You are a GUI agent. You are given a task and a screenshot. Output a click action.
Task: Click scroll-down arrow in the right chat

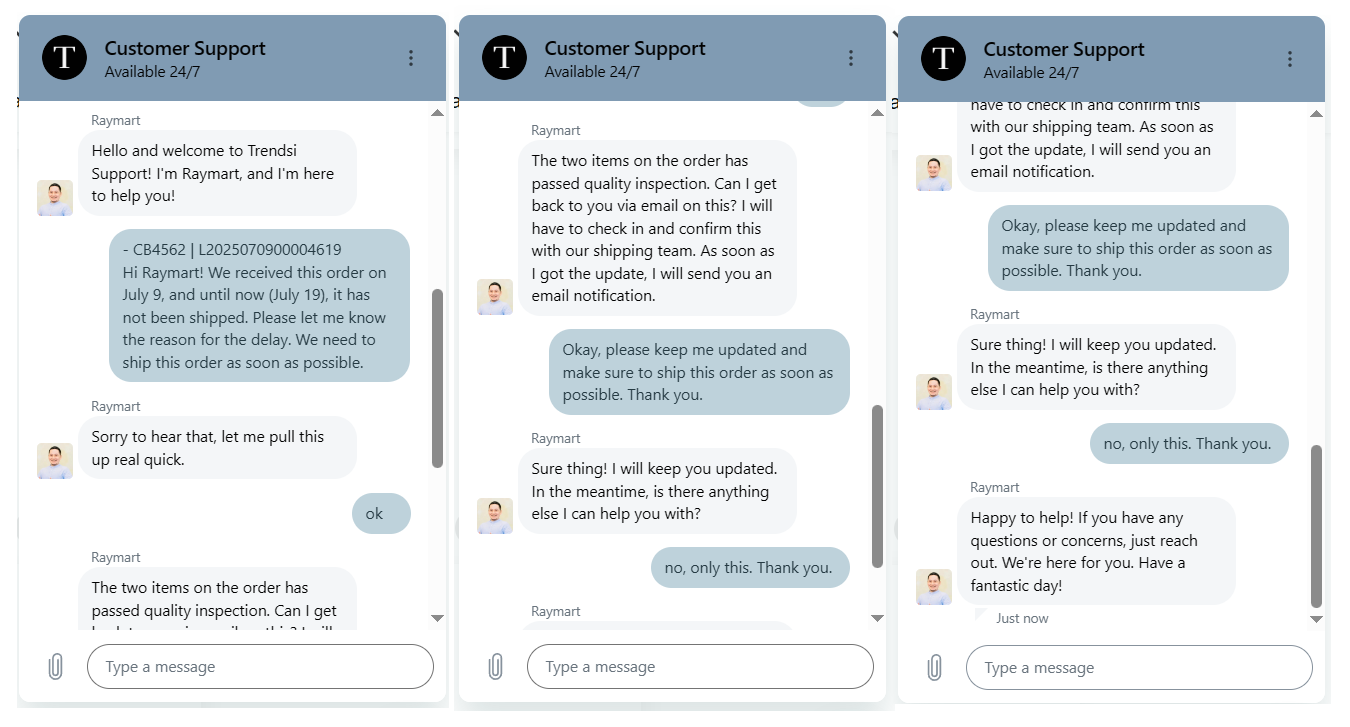1316,619
